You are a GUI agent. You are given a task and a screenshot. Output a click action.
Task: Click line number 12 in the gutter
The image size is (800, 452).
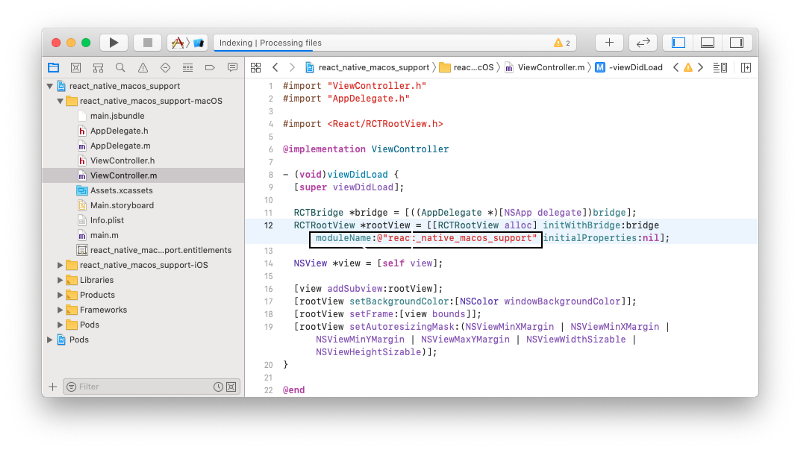tap(268, 225)
